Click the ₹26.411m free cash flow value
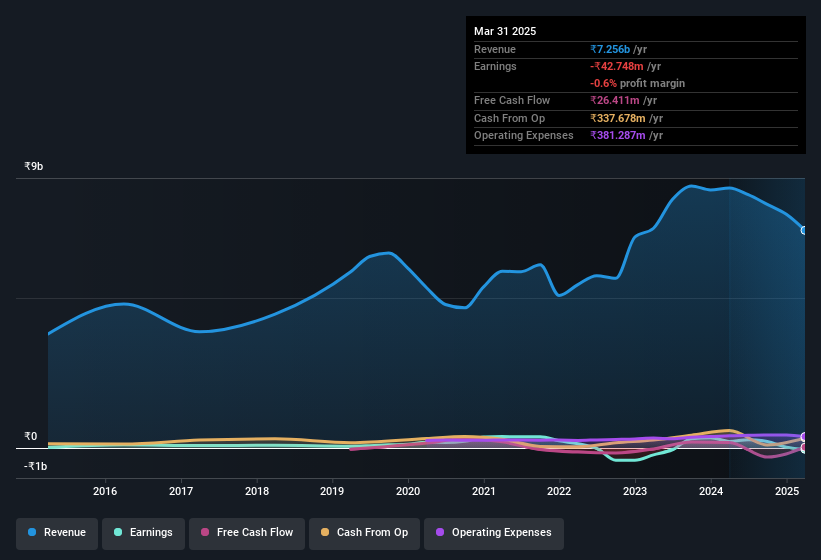The height and width of the screenshot is (560, 821). (615, 100)
